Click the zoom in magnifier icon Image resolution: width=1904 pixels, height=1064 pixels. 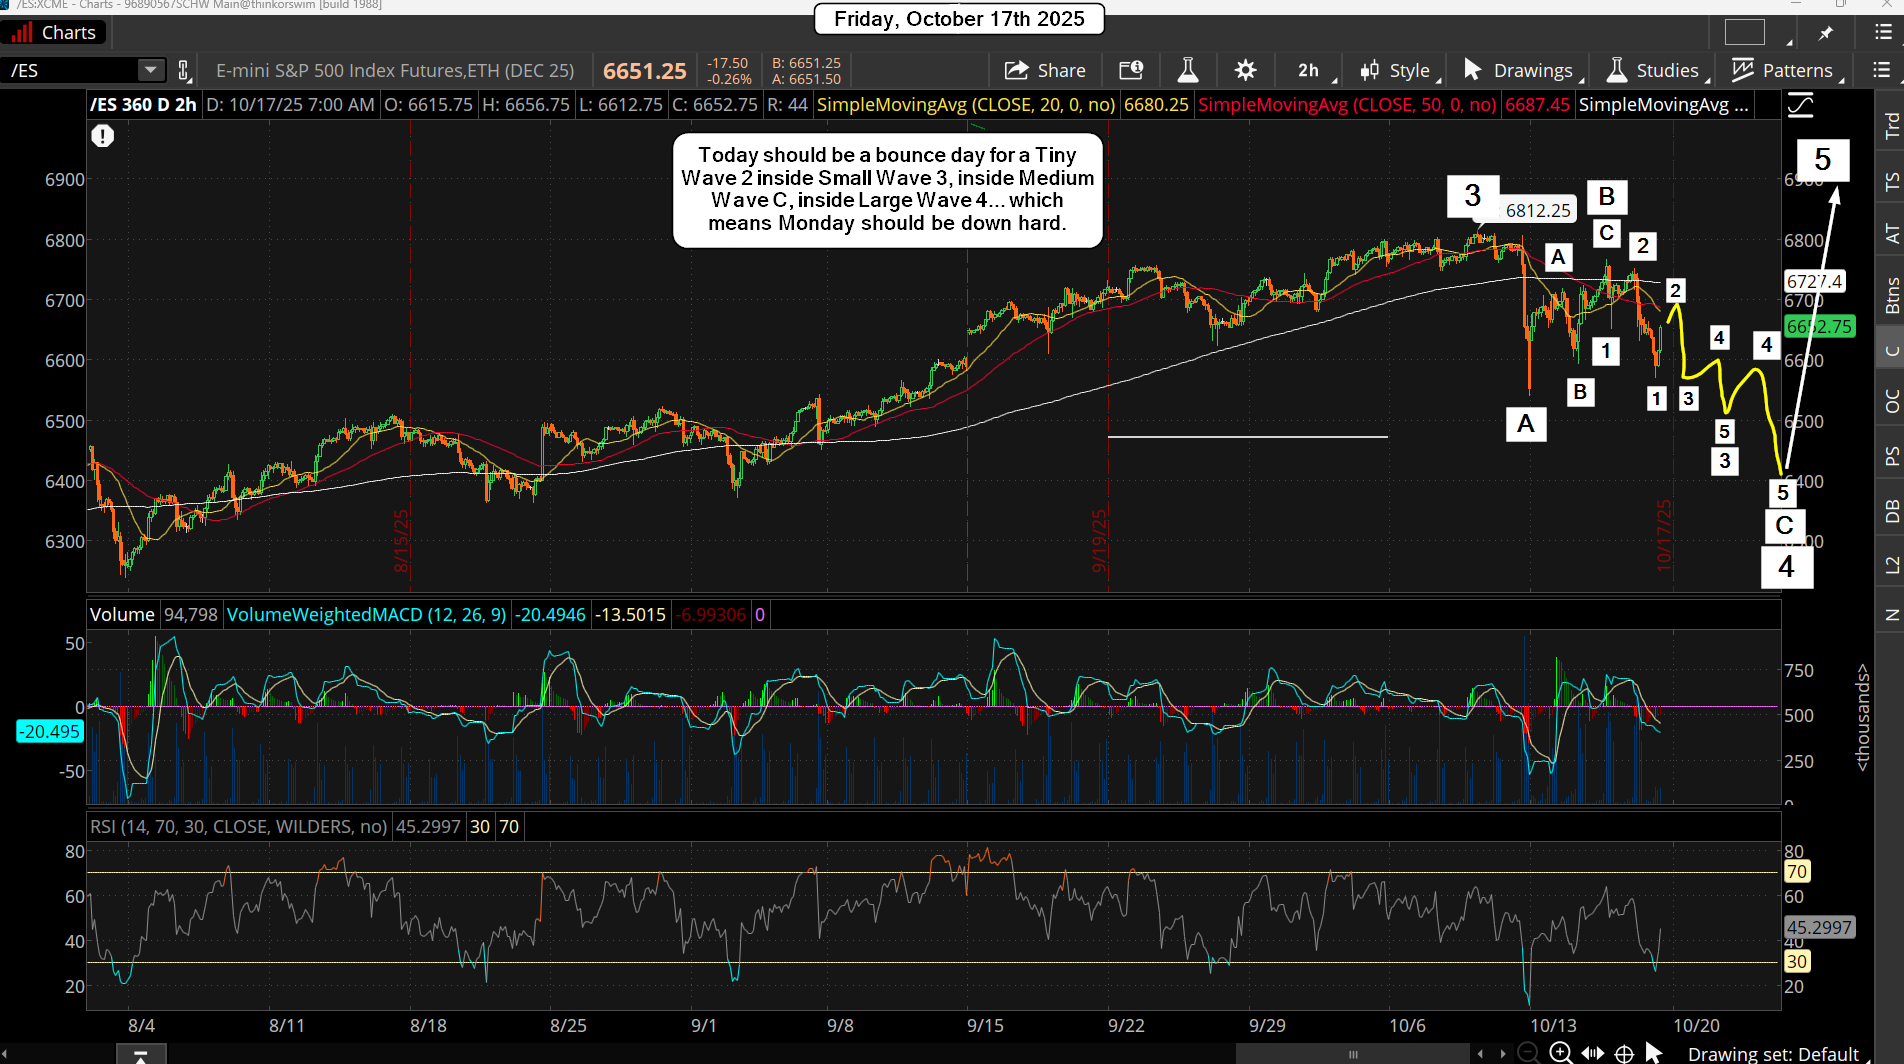pyautogui.click(x=1560, y=1052)
